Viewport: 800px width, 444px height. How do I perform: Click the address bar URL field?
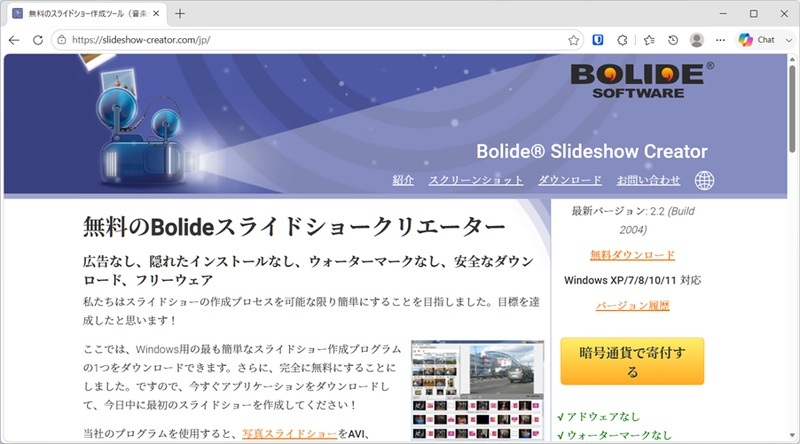click(316, 40)
